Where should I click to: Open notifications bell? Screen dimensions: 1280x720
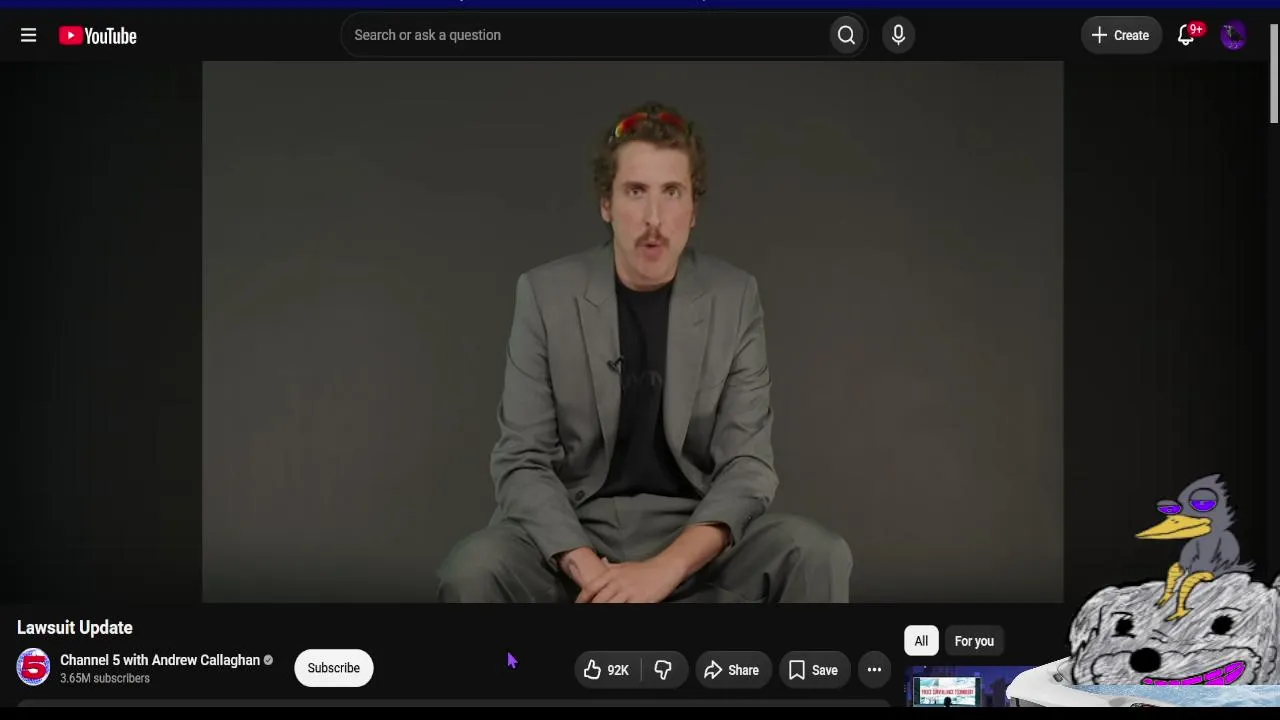pos(1186,35)
